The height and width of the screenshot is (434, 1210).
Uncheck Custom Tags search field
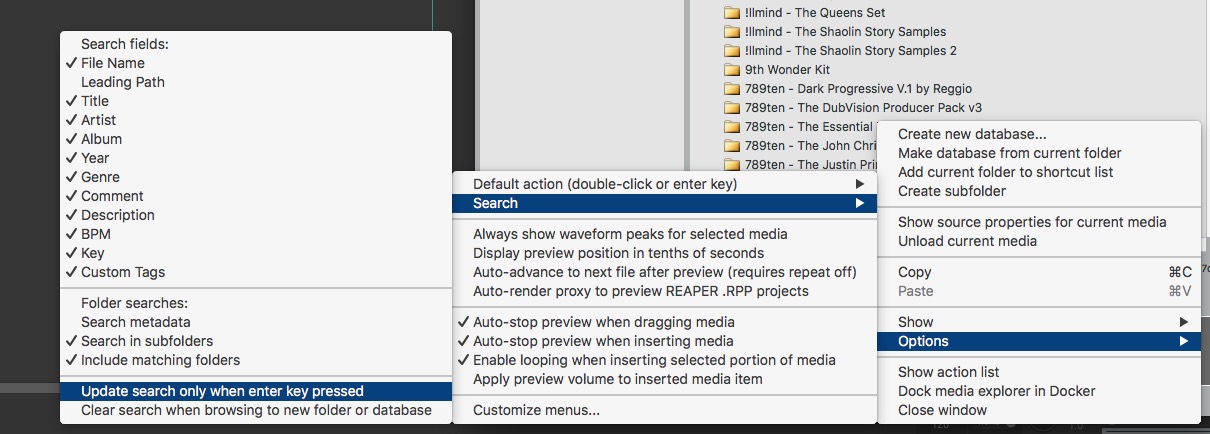click(x=122, y=272)
